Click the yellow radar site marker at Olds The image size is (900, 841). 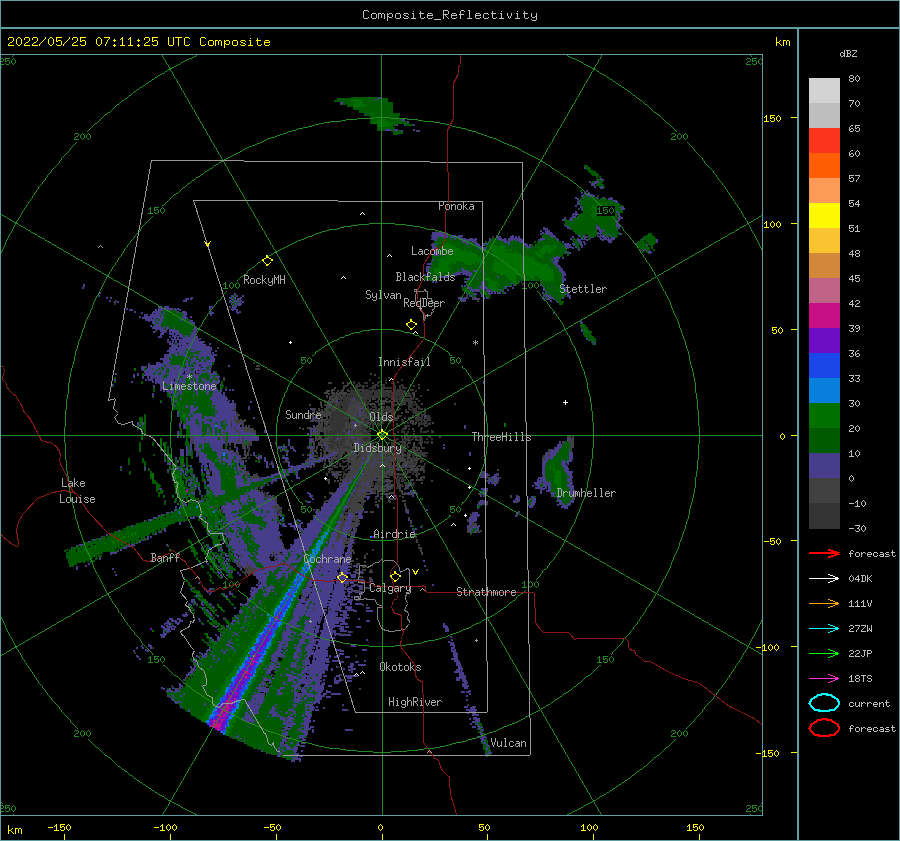(382, 435)
